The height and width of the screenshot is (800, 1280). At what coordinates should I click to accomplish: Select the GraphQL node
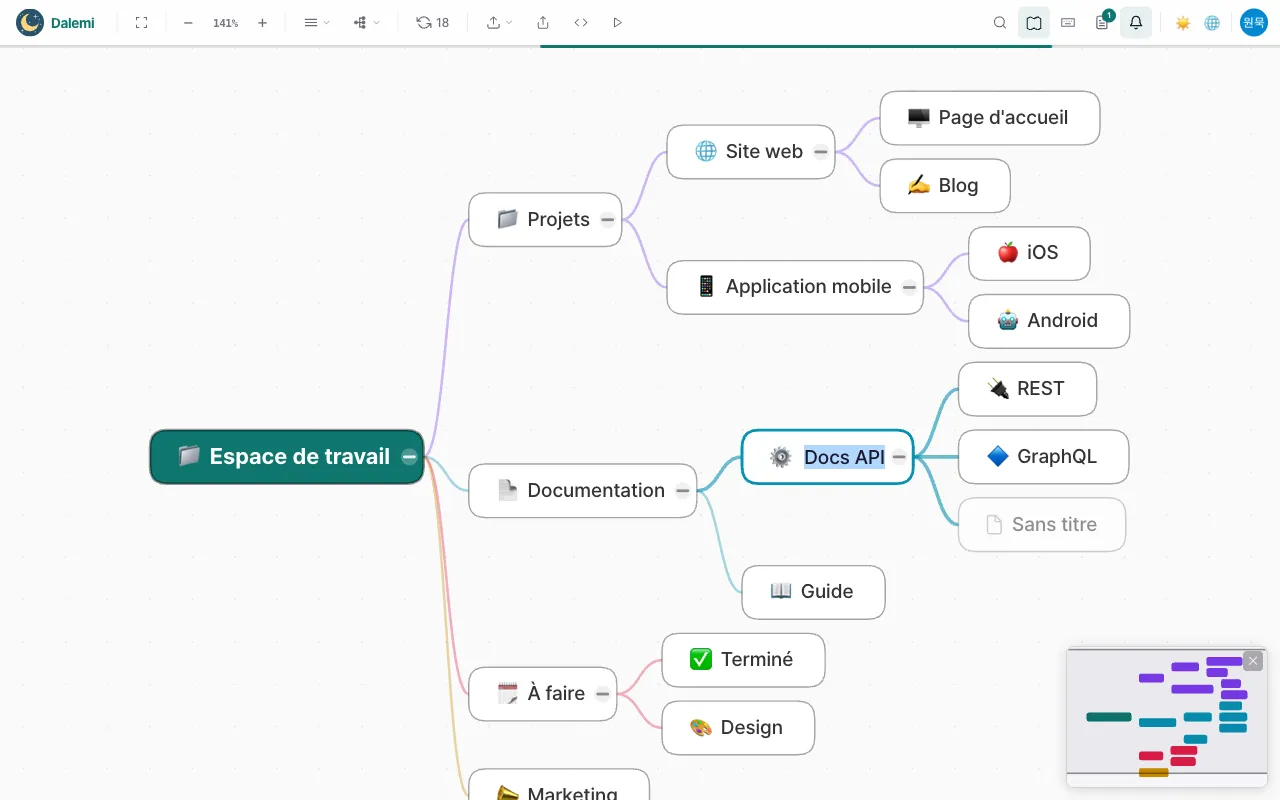tap(1043, 457)
